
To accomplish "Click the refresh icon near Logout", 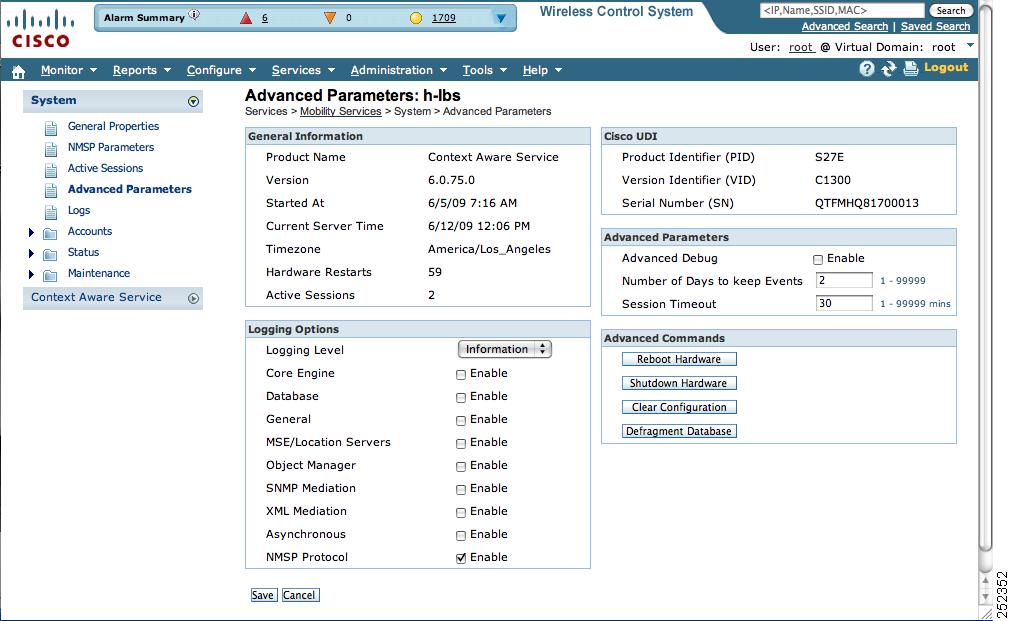I will [887, 69].
